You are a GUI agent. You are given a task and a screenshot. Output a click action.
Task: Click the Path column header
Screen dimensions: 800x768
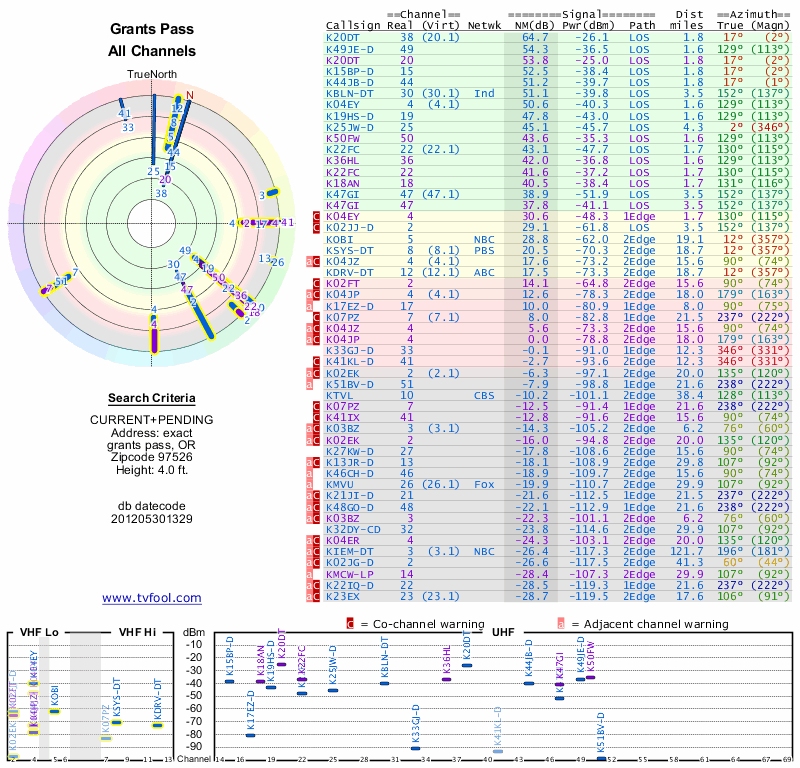tap(643, 26)
